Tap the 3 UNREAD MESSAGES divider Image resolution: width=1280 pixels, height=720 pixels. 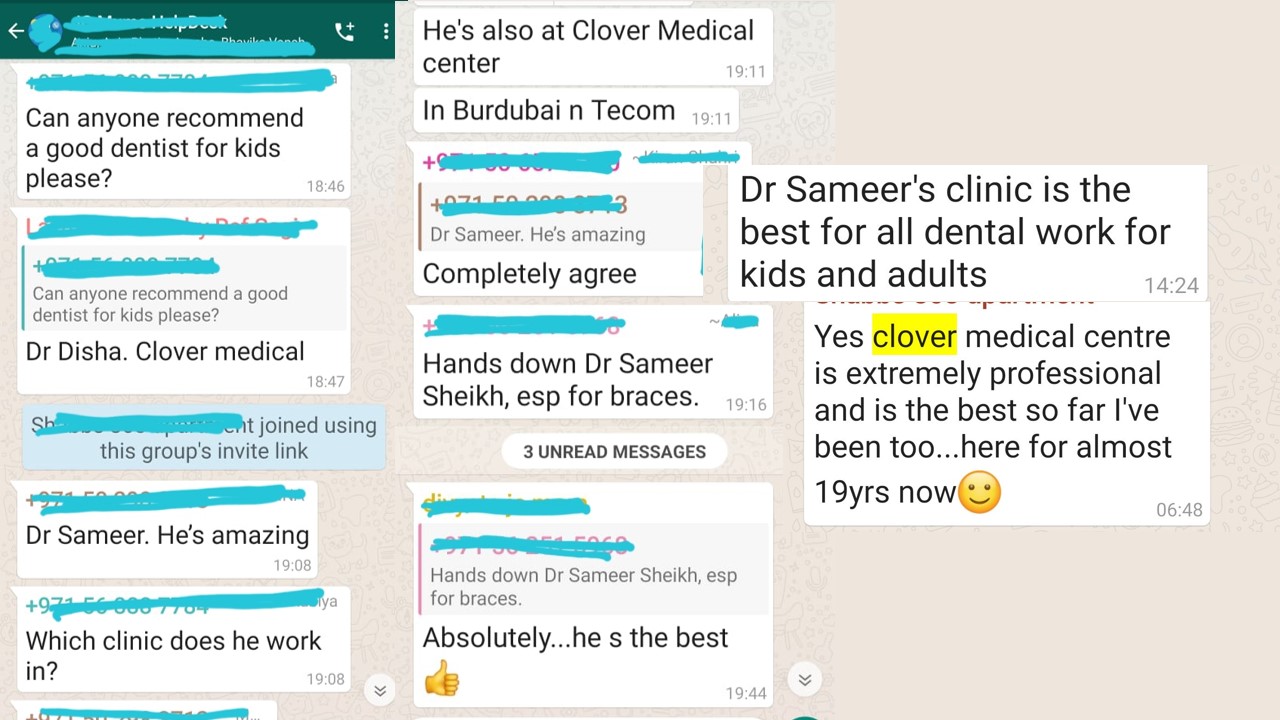click(x=614, y=451)
